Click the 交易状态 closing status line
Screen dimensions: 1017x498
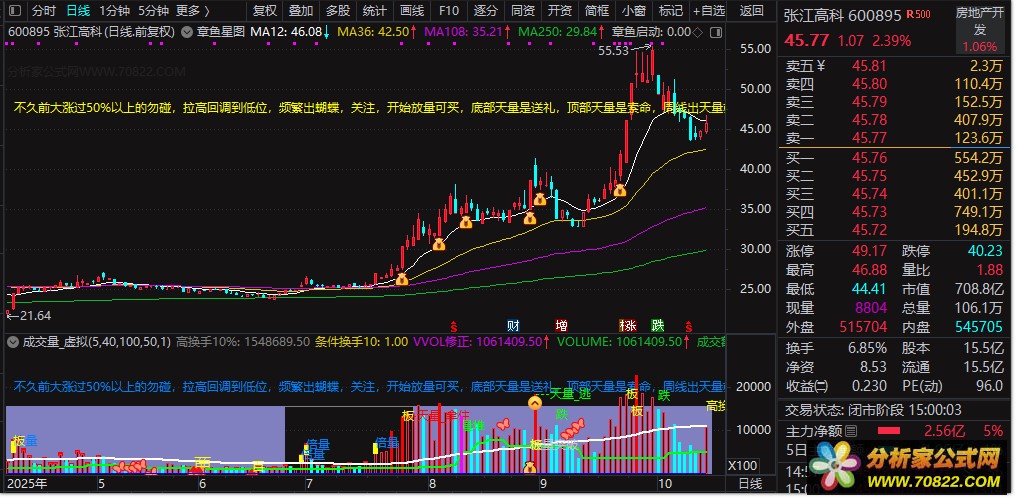[x=874, y=410]
